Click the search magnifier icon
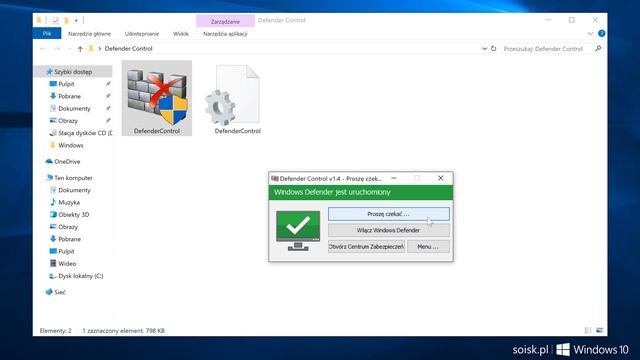The image size is (640, 360). (598, 49)
